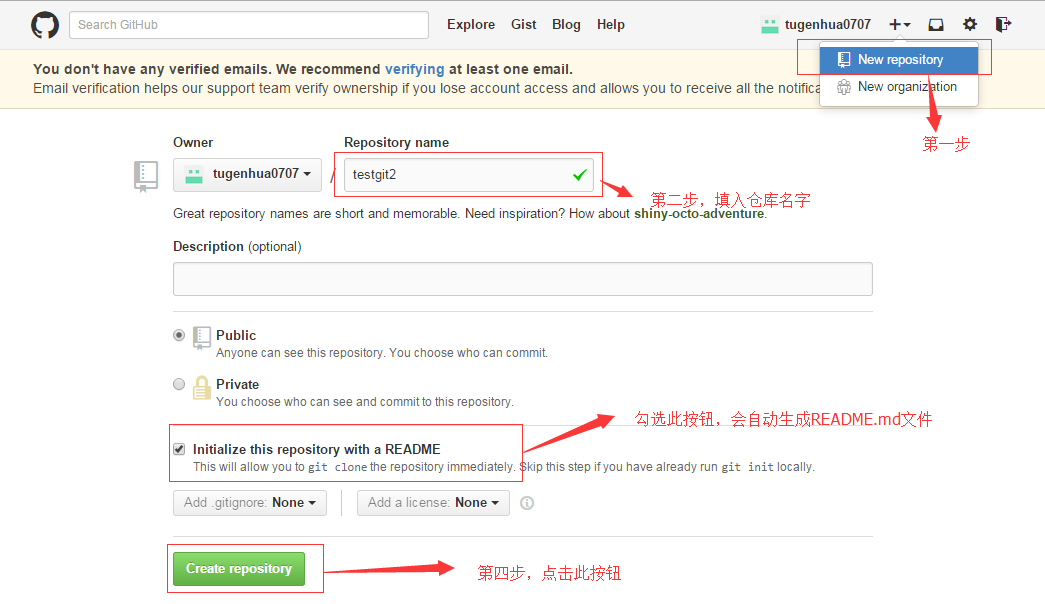Toggle Initialize this repository with a README
This screenshot has height=604, width=1045.
coord(179,449)
